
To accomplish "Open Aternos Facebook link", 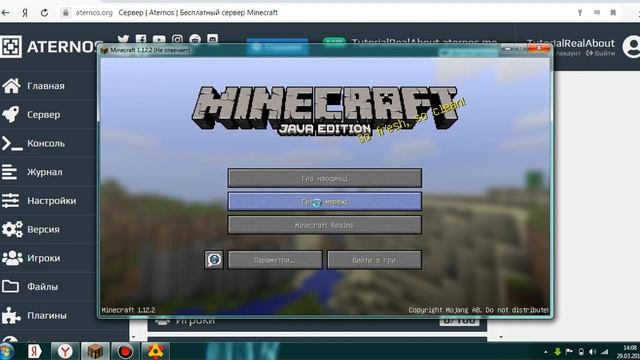I will (141, 39).
